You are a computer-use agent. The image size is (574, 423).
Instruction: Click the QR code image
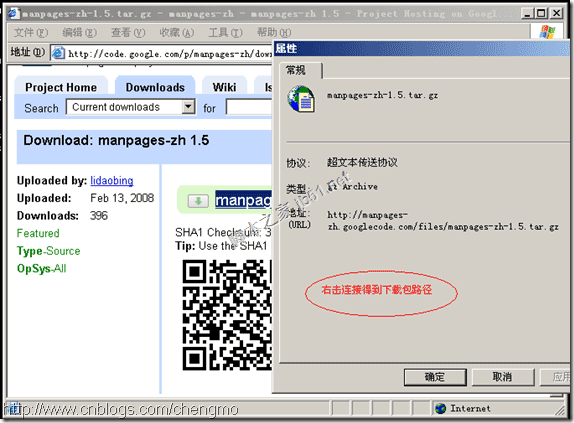tap(227, 315)
